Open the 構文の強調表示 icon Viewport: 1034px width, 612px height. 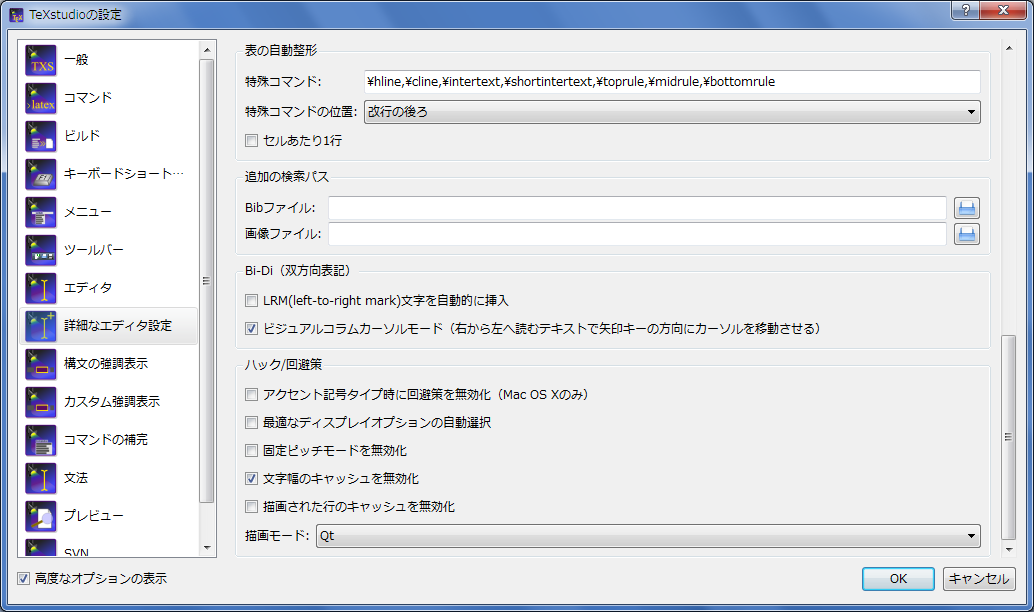tap(41, 364)
